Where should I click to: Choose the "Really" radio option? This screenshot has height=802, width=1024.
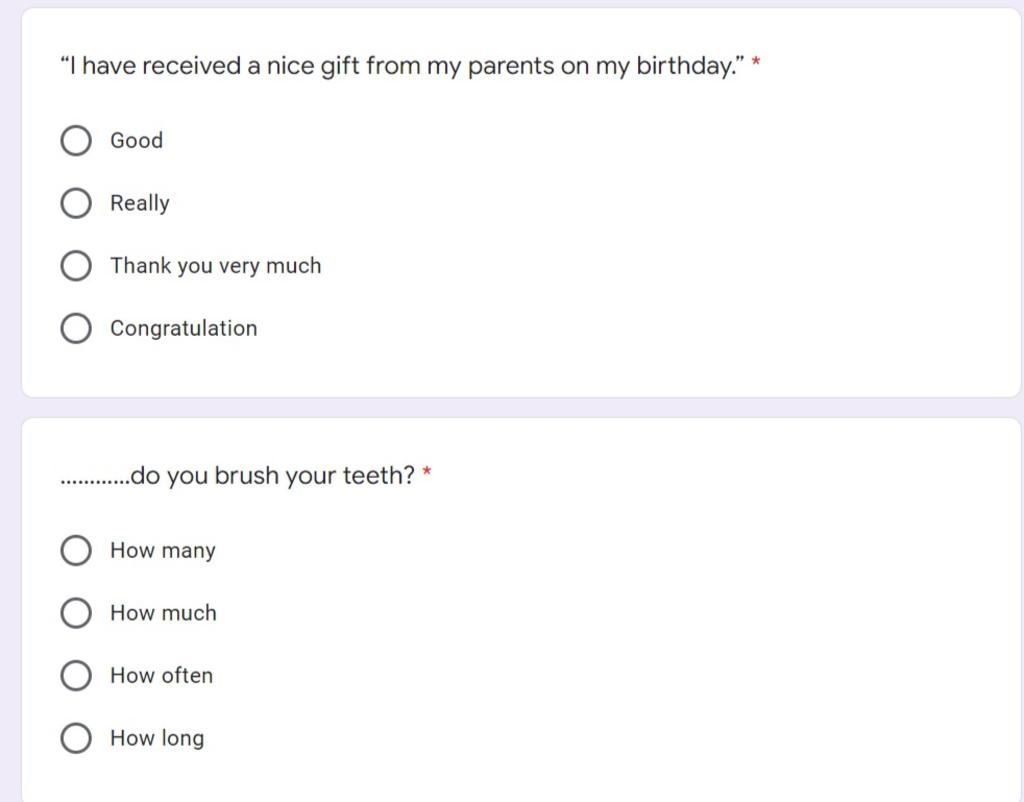(76, 203)
